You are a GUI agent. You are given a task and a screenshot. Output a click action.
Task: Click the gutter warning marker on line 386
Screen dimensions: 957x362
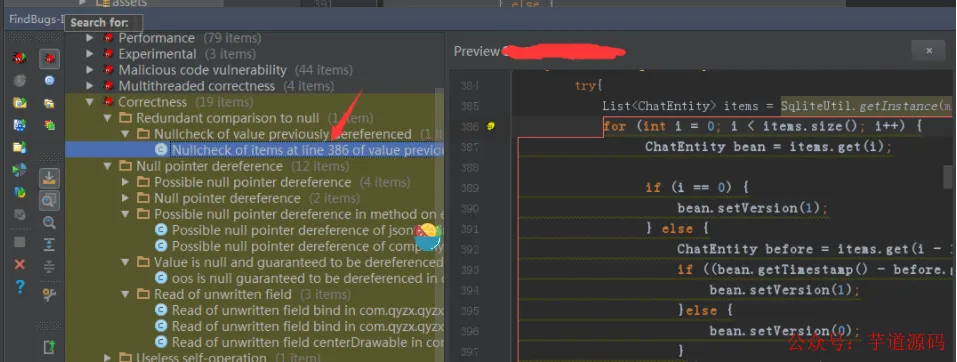click(x=491, y=127)
